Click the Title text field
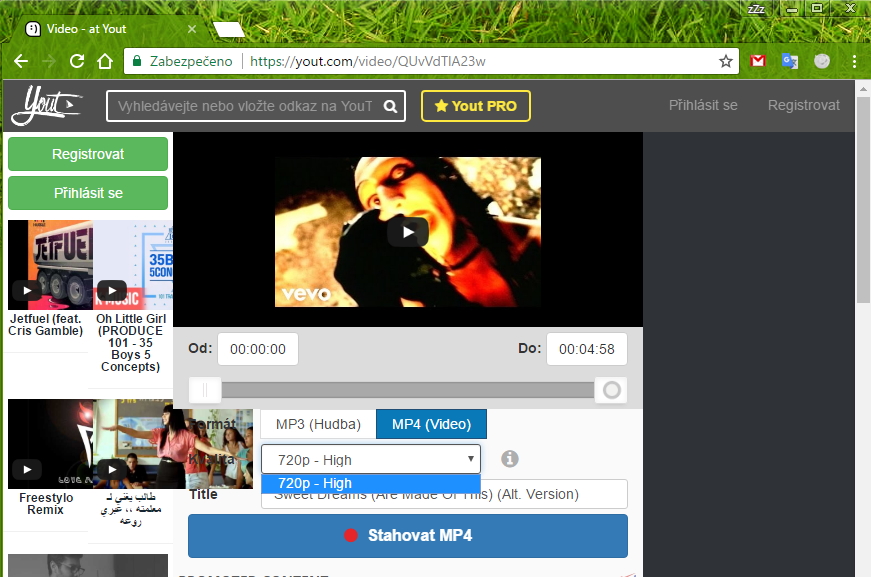This screenshot has width=871, height=577. [x=444, y=494]
